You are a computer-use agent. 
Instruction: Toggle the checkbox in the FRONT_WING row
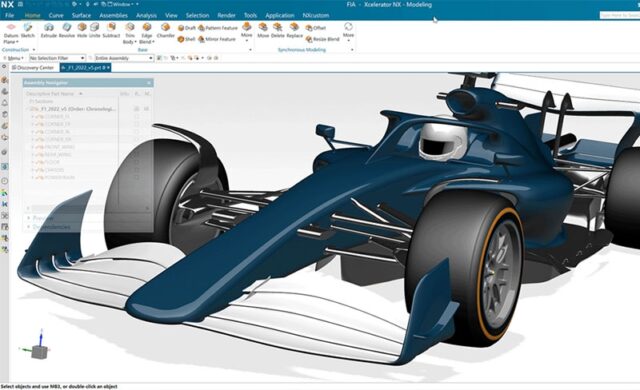coord(137,147)
